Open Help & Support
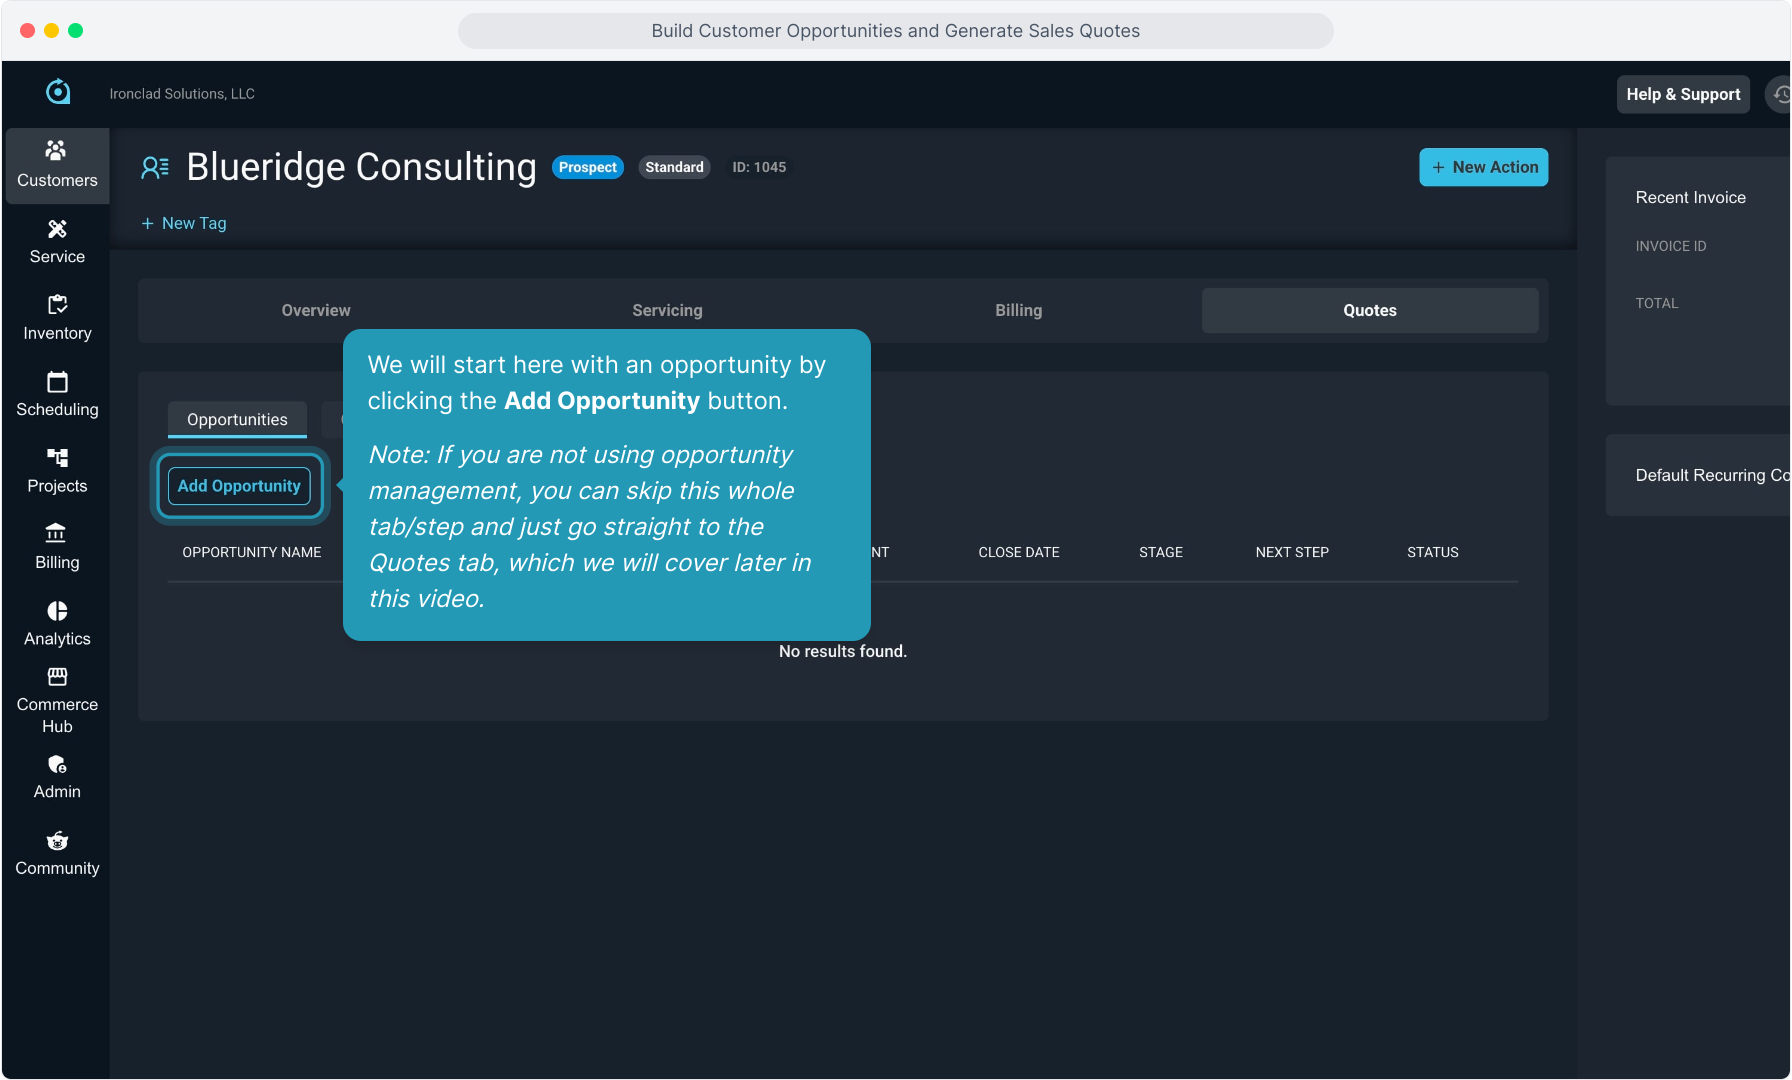The width and height of the screenshot is (1792, 1080). [1682, 94]
